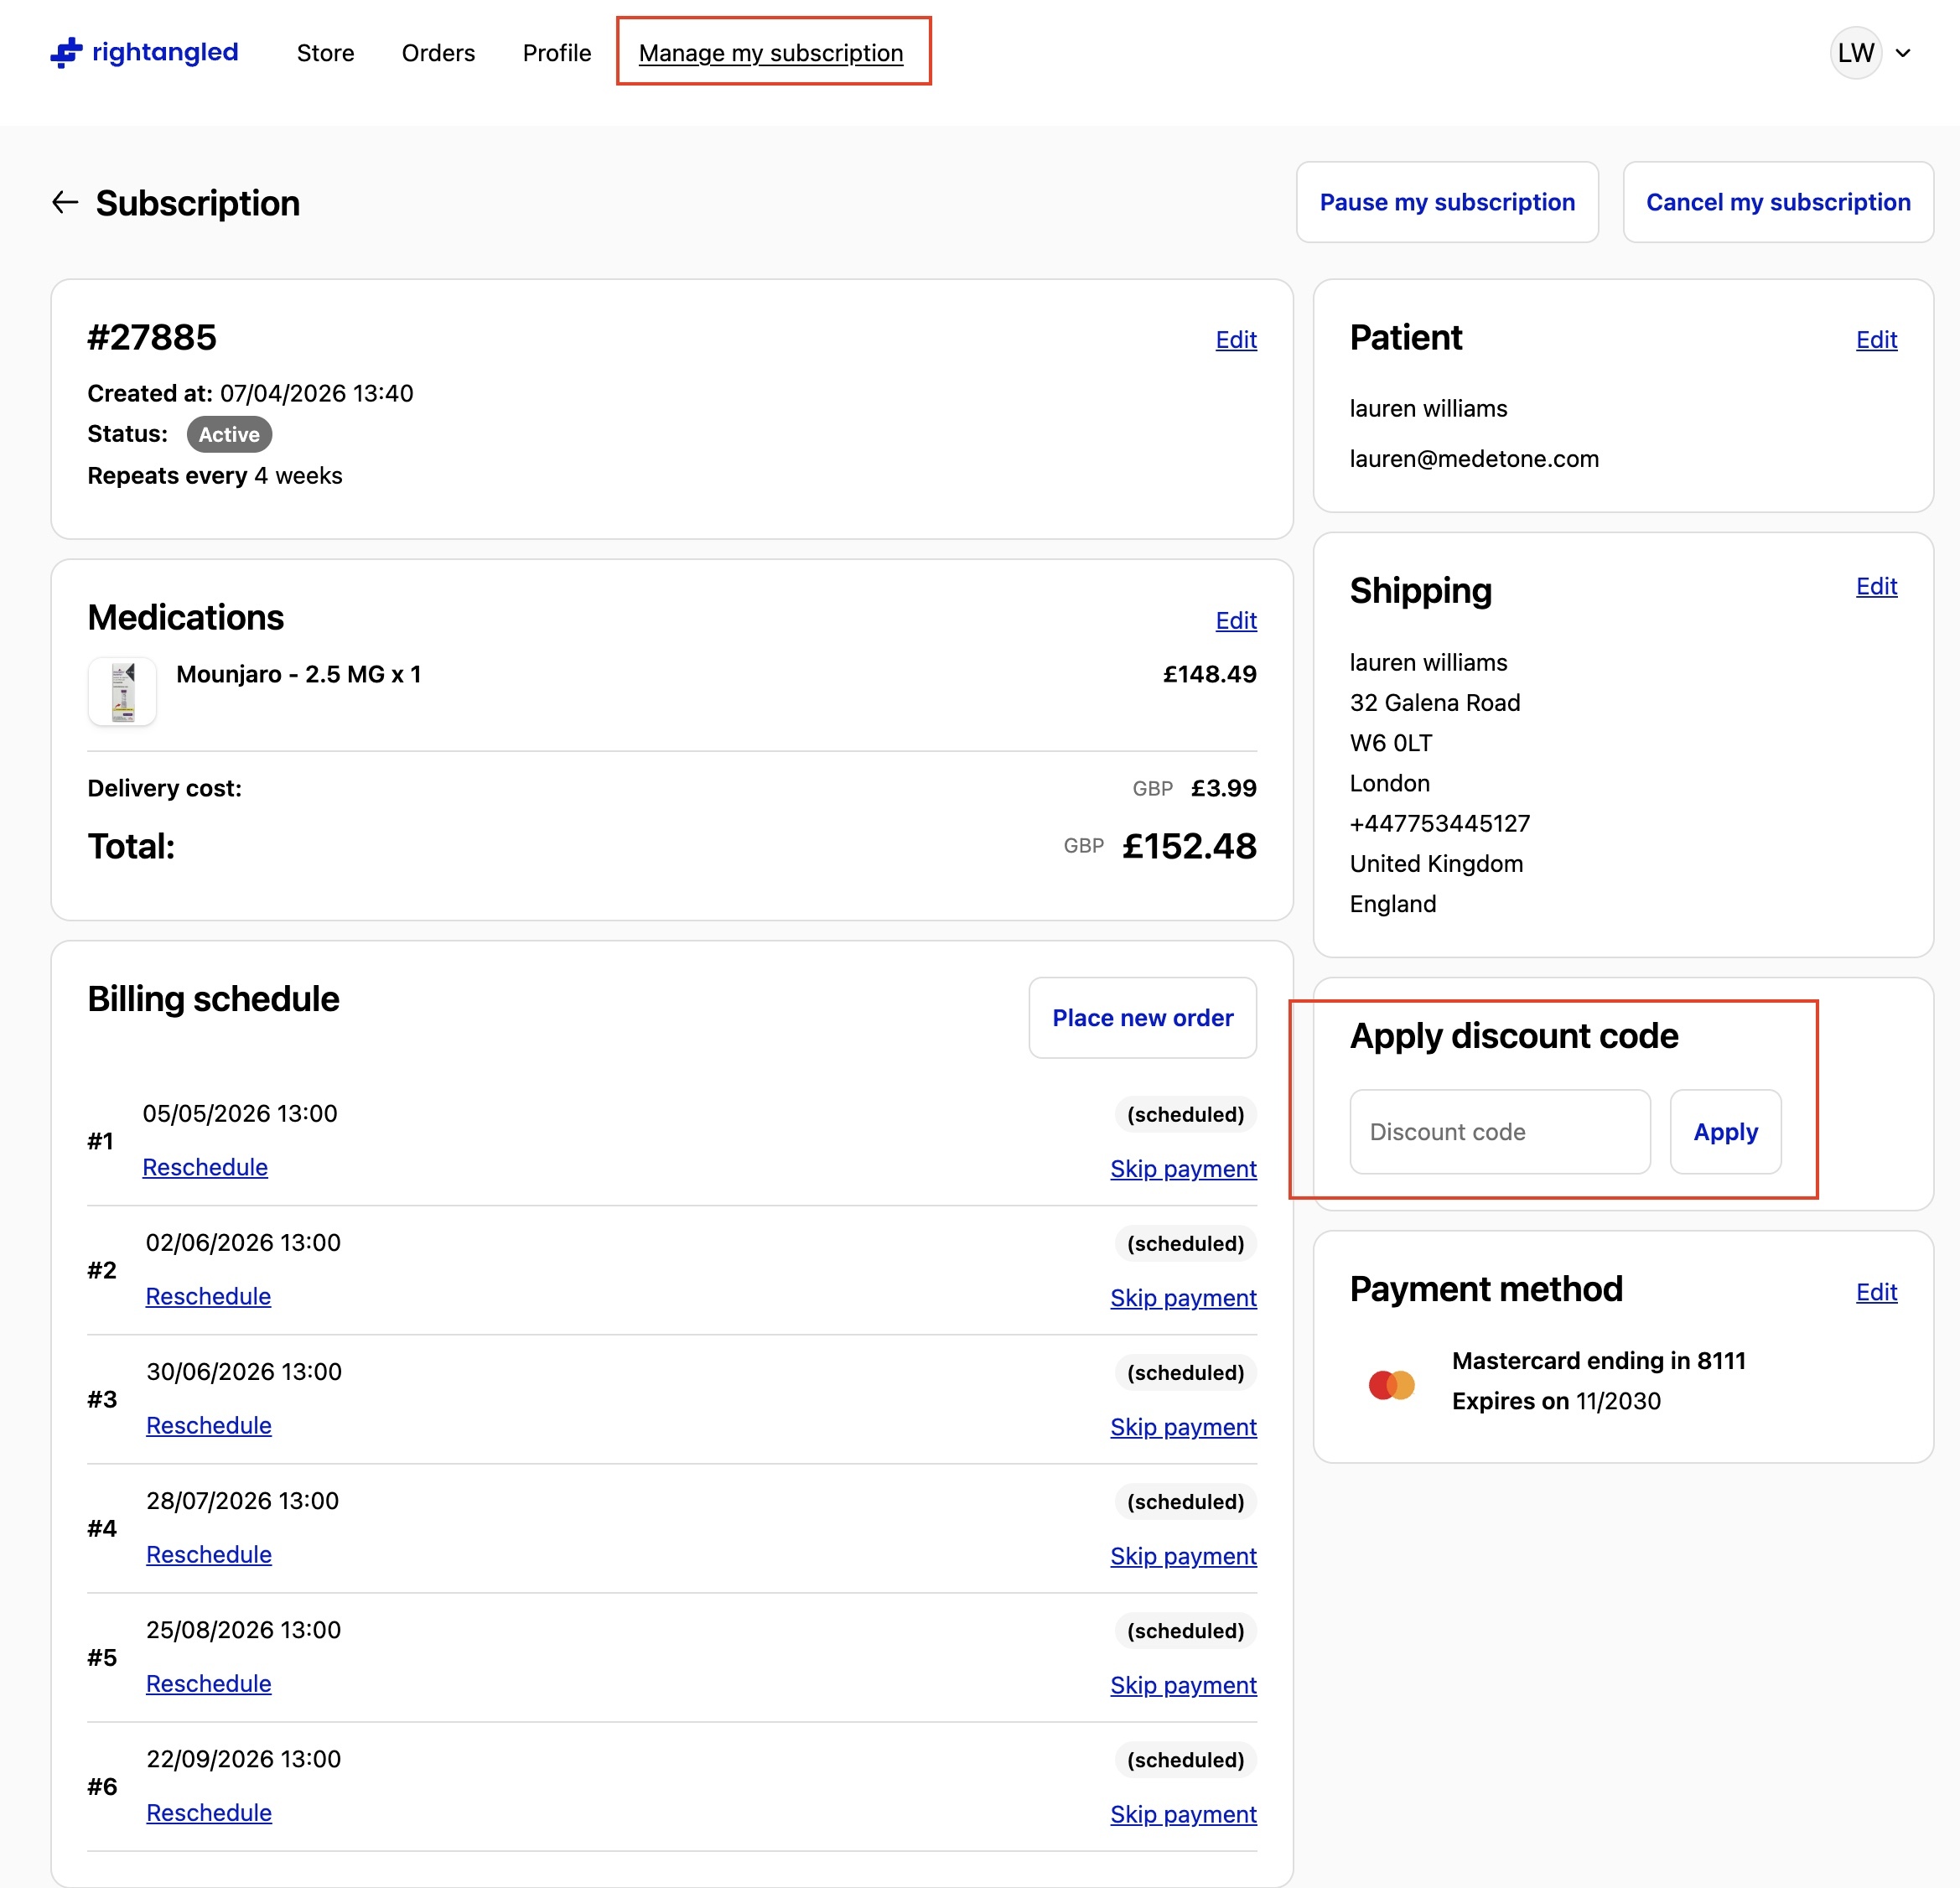This screenshot has height=1888, width=1960.
Task: Edit the Patient details
Action: [x=1876, y=340]
